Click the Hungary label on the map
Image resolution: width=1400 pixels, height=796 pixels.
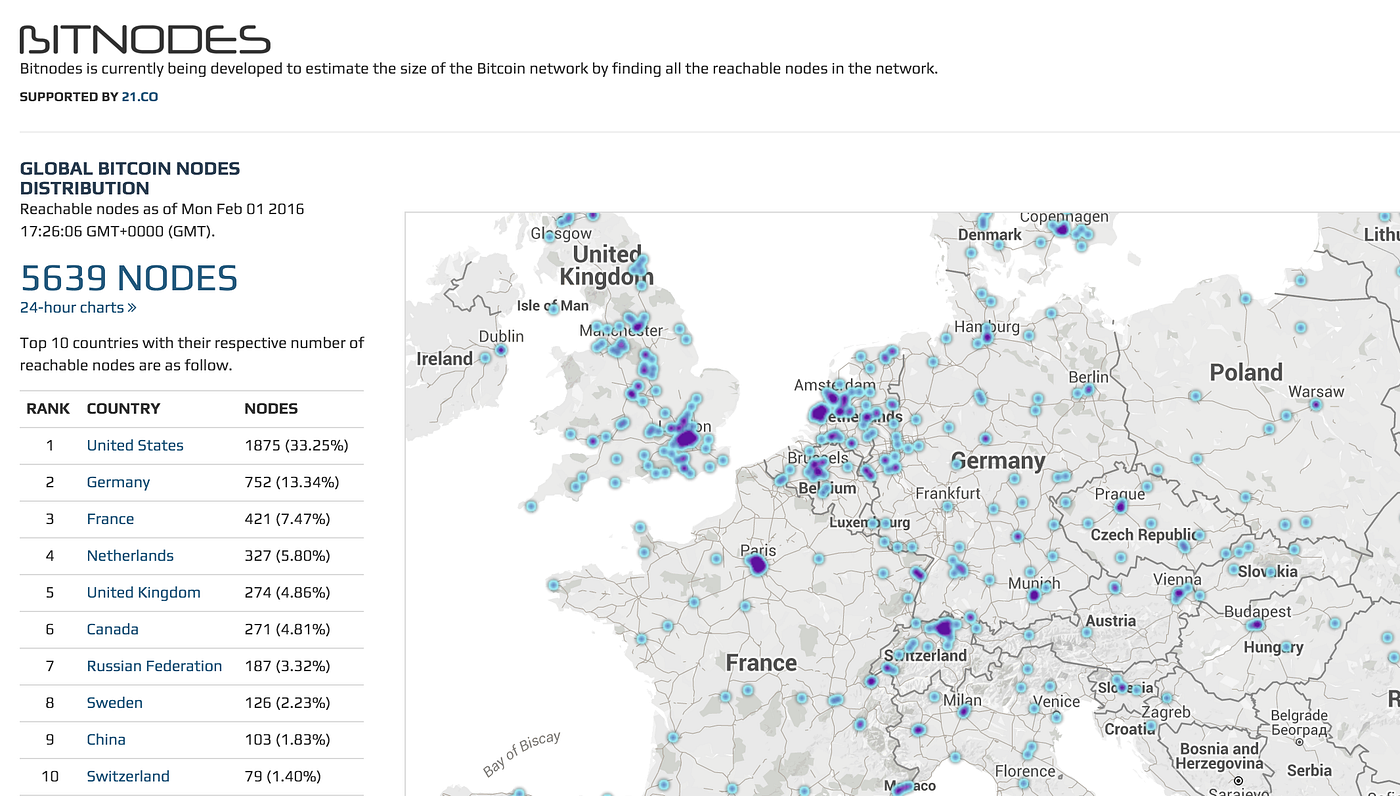coord(1273,647)
